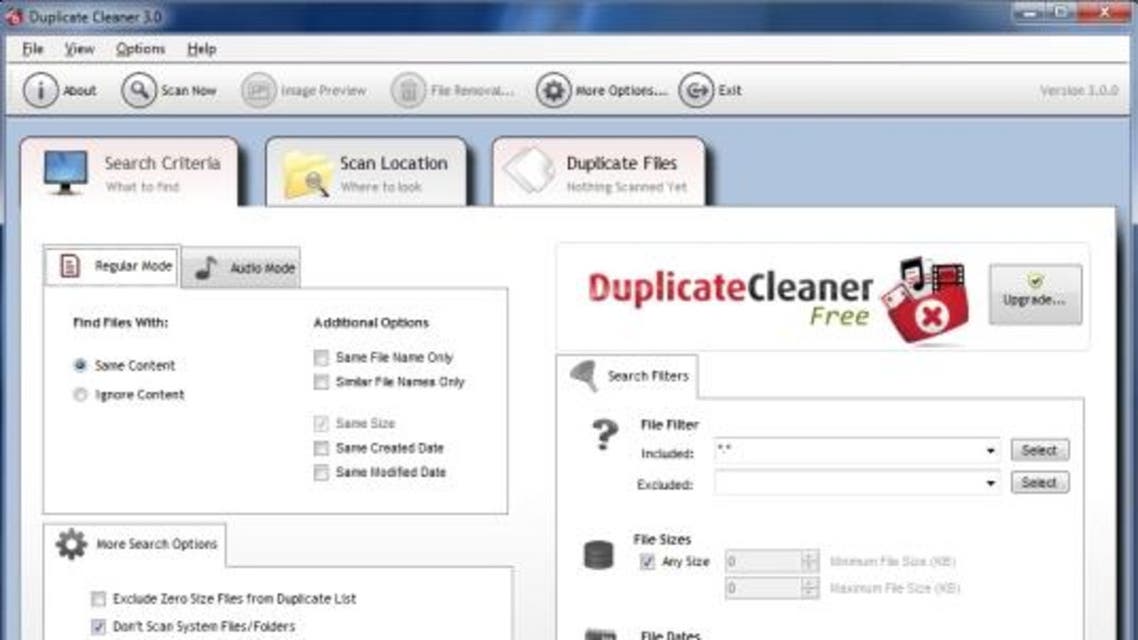Image resolution: width=1138 pixels, height=640 pixels.
Task: Open the File menu
Action: click(33, 49)
